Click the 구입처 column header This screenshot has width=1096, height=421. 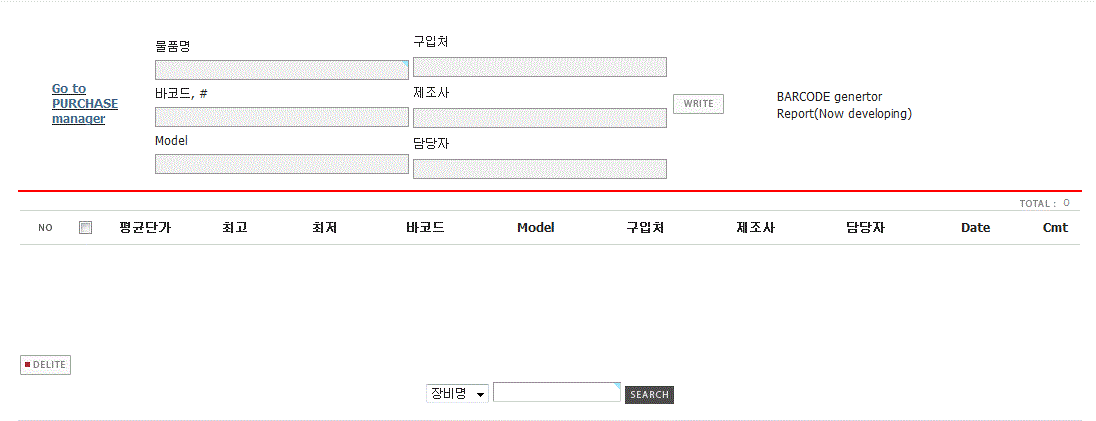(645, 227)
